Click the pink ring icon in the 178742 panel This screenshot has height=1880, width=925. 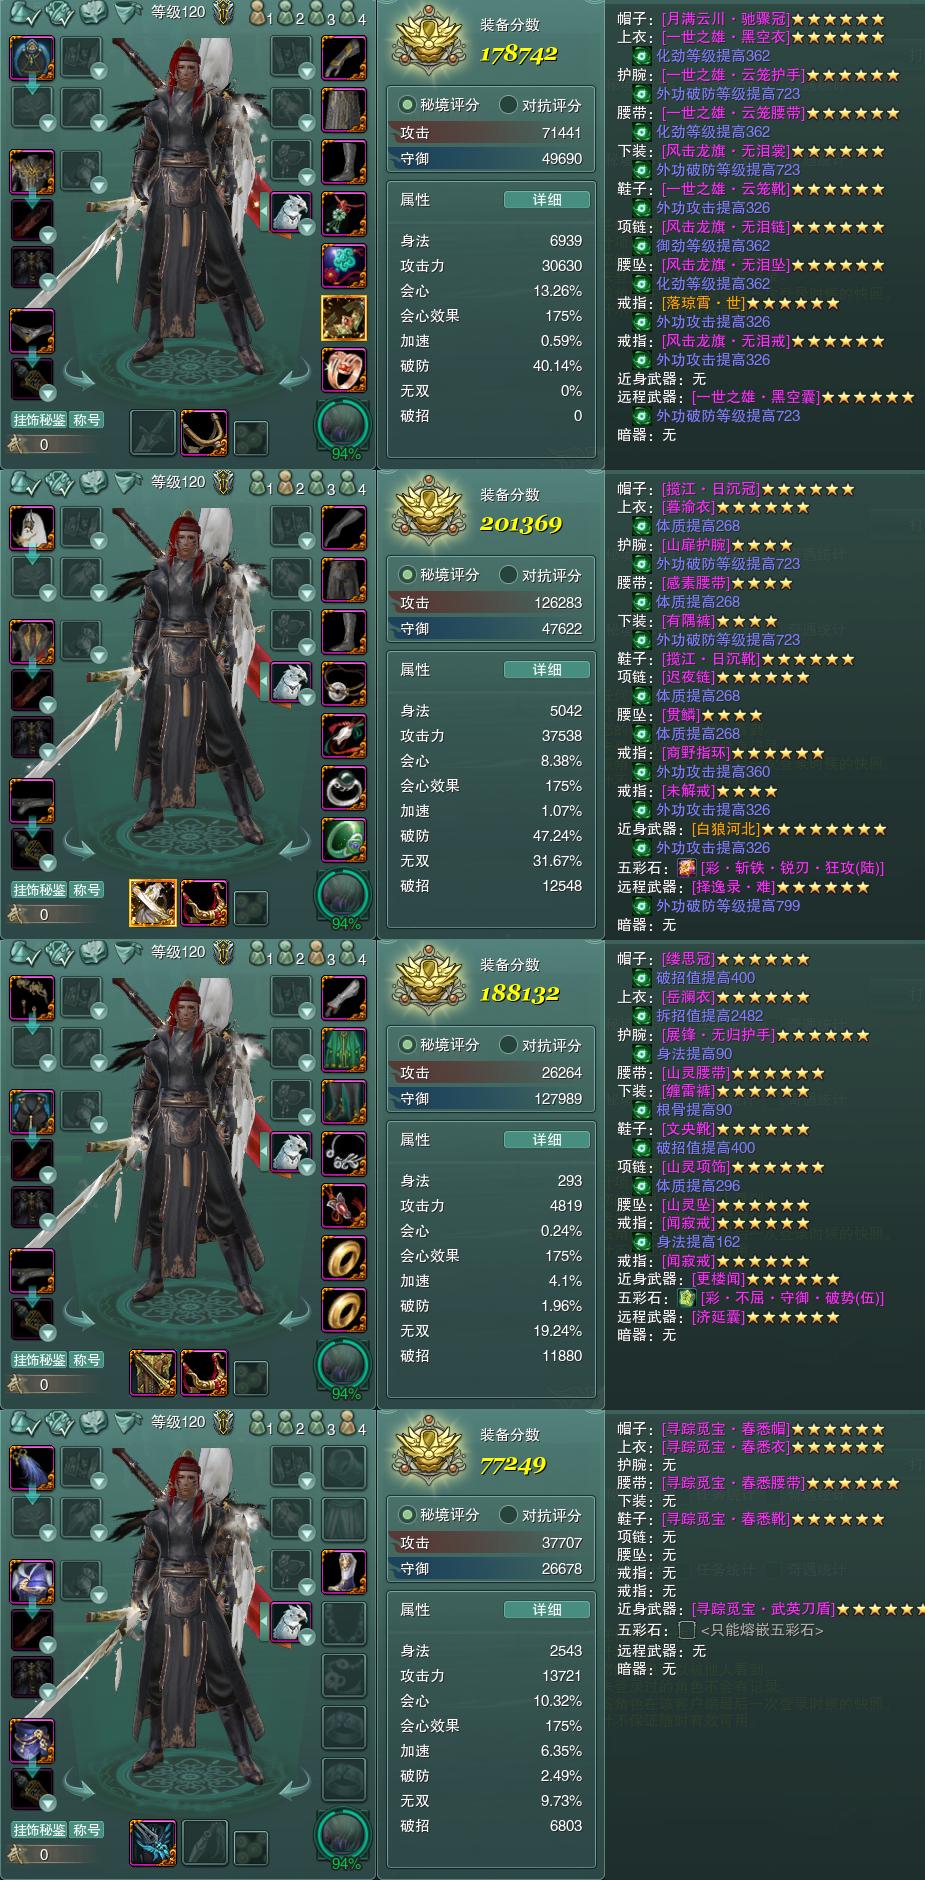[x=343, y=369]
